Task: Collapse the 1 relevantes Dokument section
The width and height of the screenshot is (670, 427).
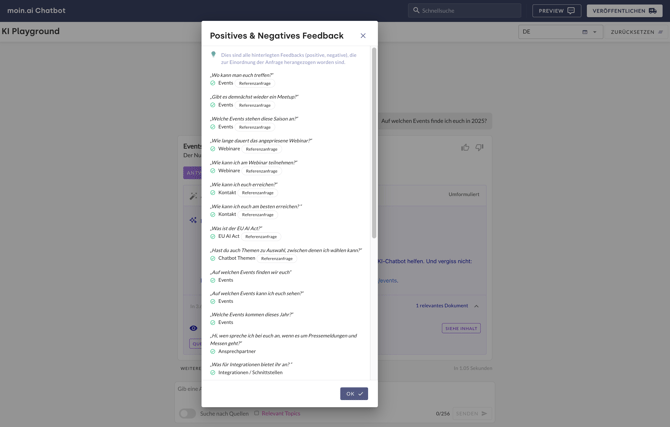Action: 477,306
